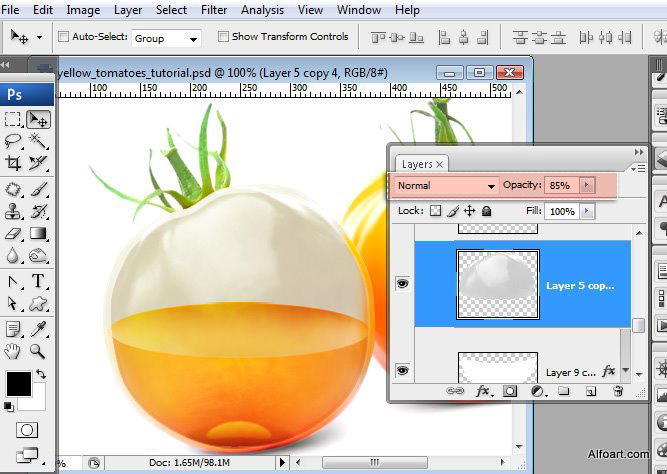Open the Filter menu
Viewport: 667px width, 474px height.
[213, 10]
